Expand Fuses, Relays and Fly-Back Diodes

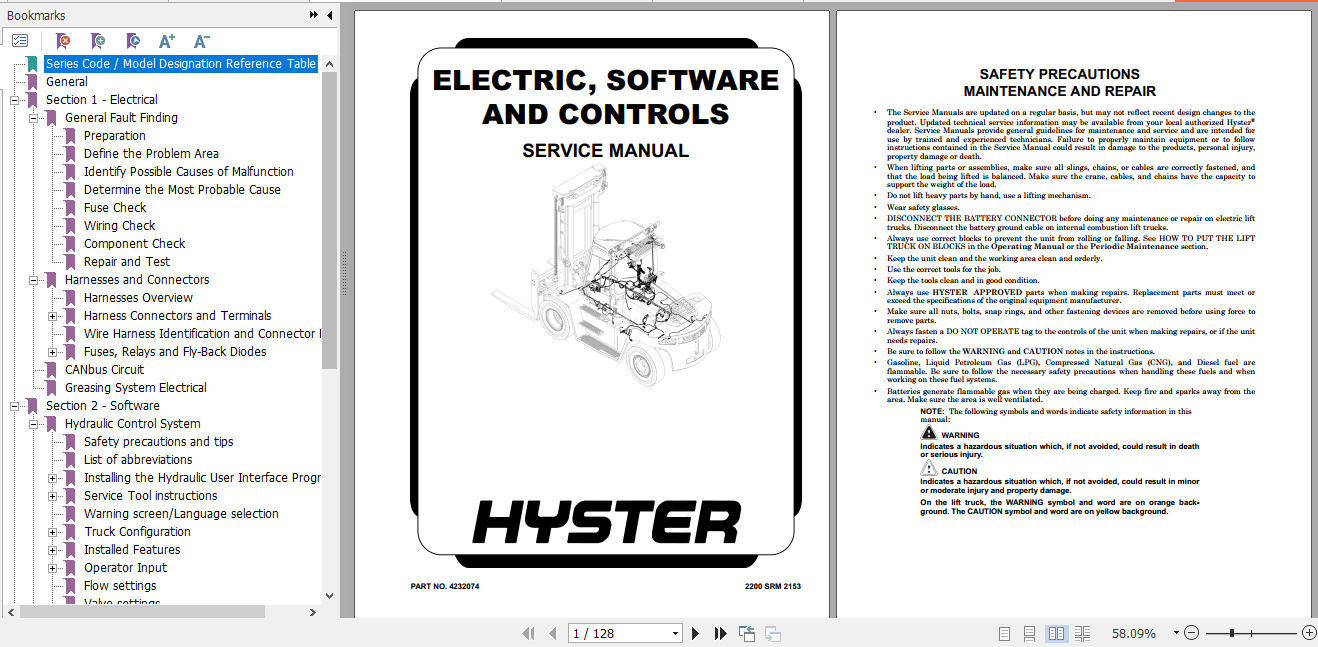point(53,352)
